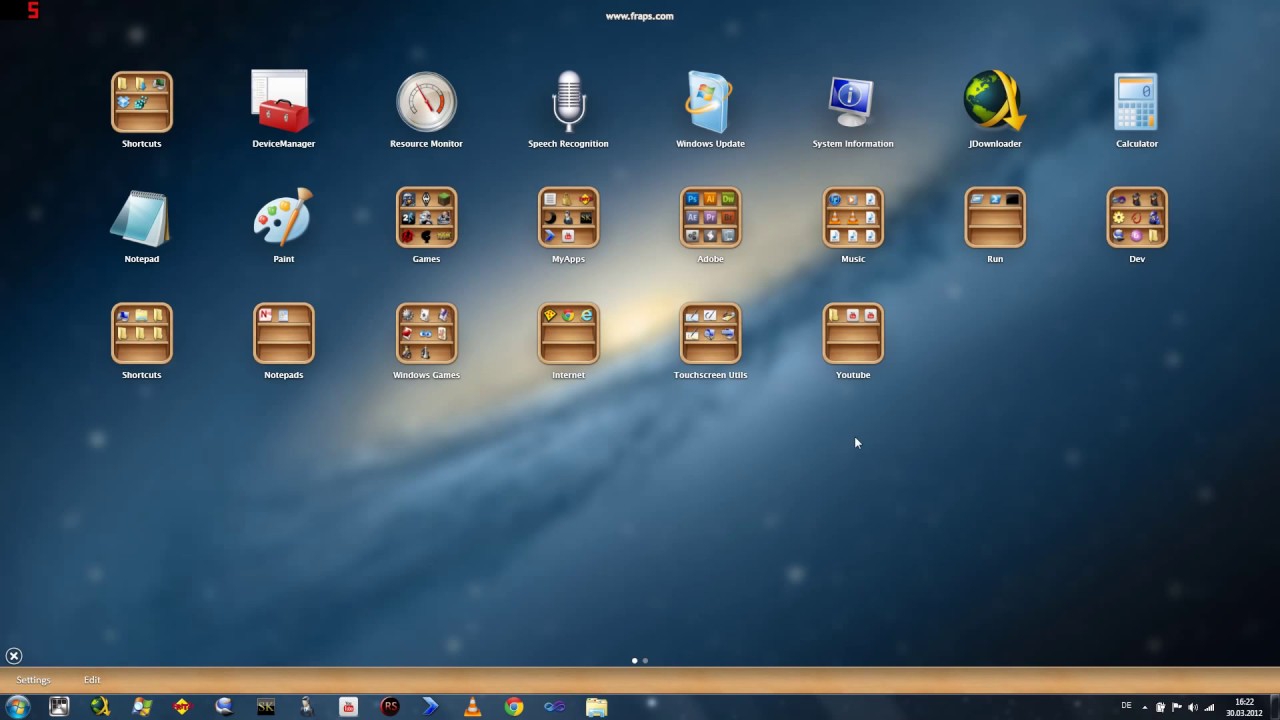This screenshot has width=1280, height=720.
Task: Launch Resource Monitor
Action: 426,102
